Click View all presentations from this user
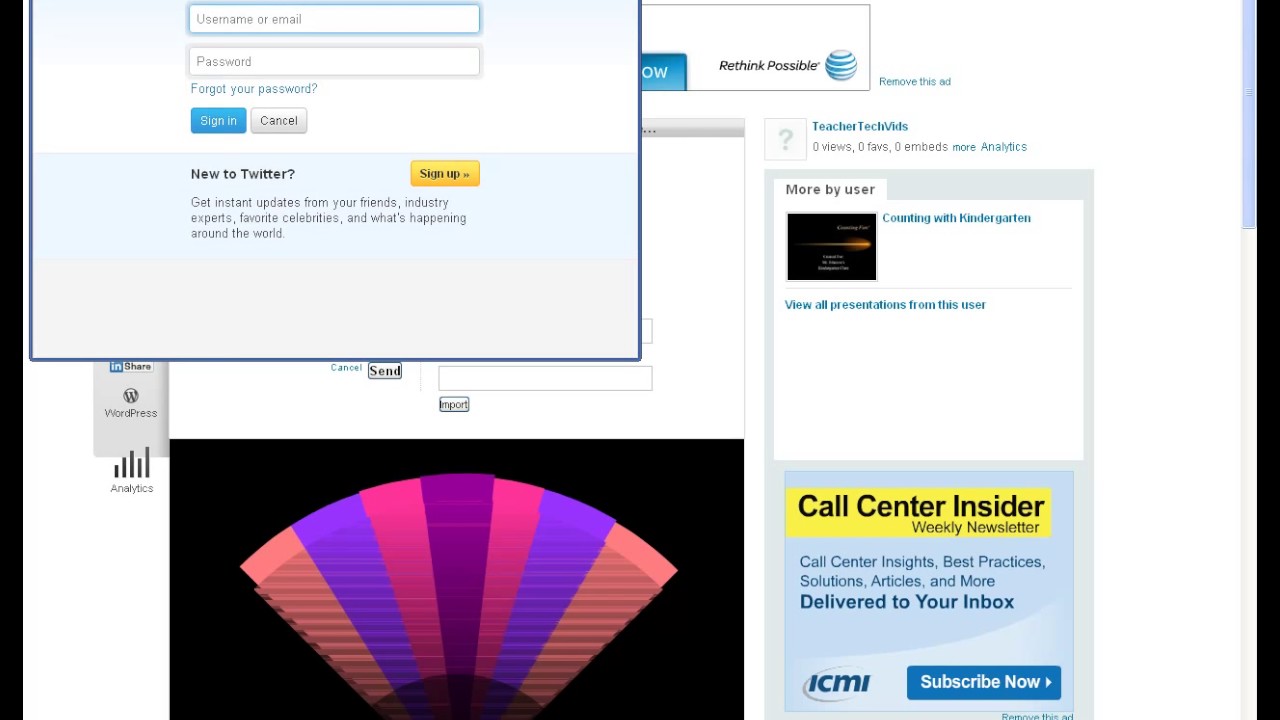The image size is (1280, 720). click(885, 305)
